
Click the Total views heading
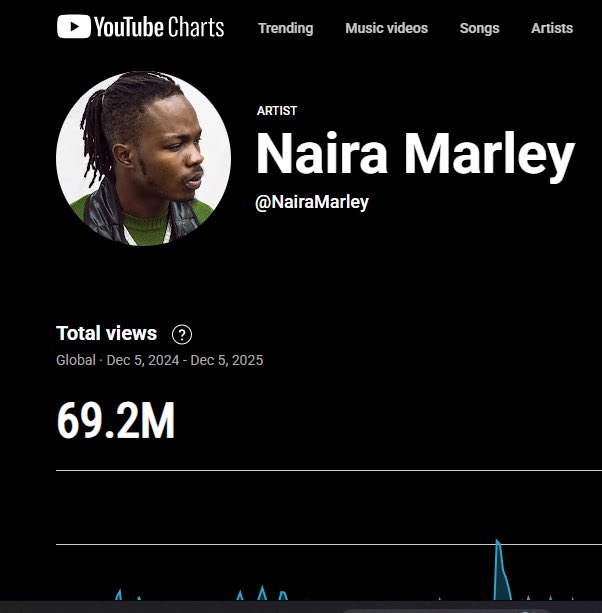coord(106,333)
